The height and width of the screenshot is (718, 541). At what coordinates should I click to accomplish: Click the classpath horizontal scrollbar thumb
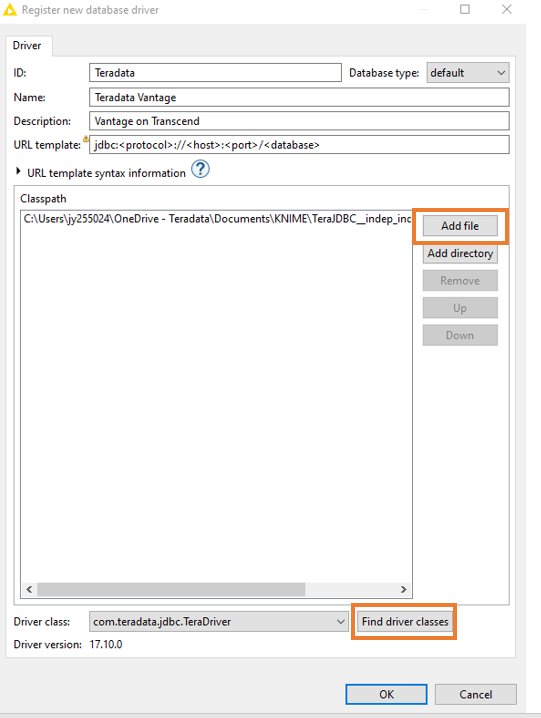[171, 589]
